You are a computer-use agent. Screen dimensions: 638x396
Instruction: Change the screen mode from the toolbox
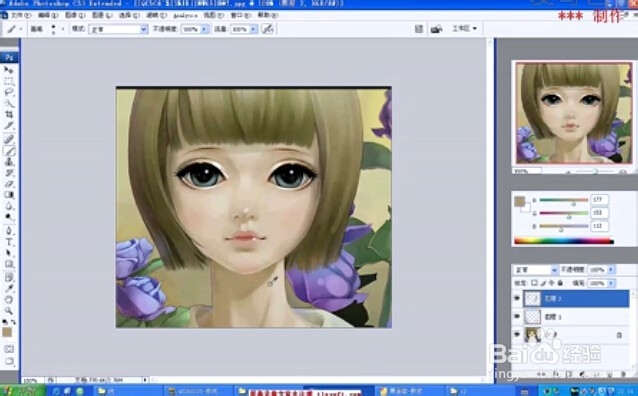[x=9, y=361]
